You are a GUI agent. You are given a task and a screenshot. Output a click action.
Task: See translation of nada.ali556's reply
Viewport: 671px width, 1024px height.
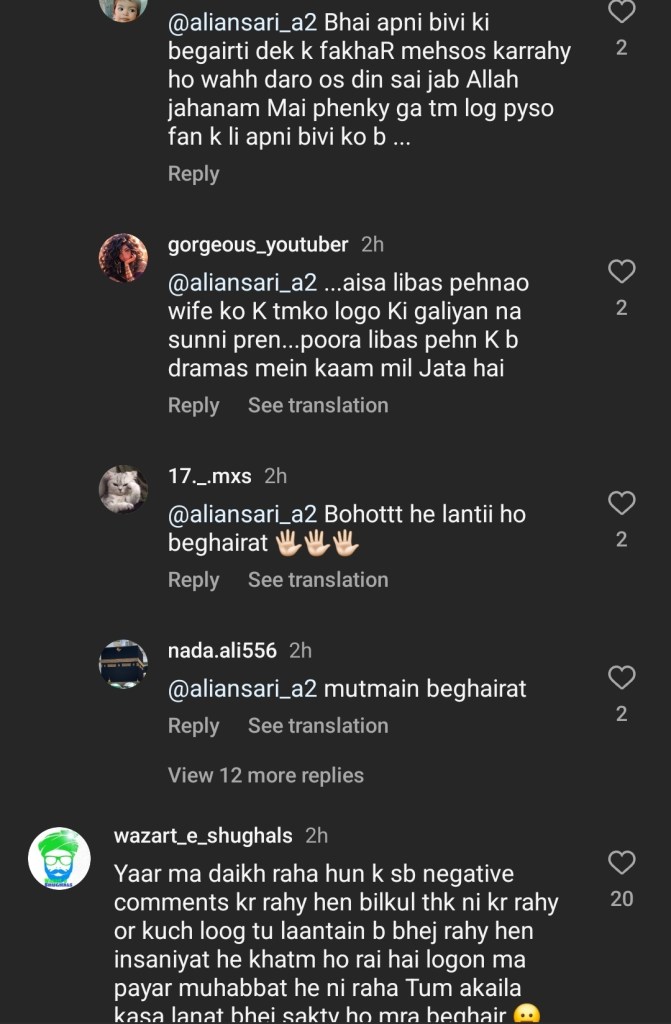pos(318,725)
